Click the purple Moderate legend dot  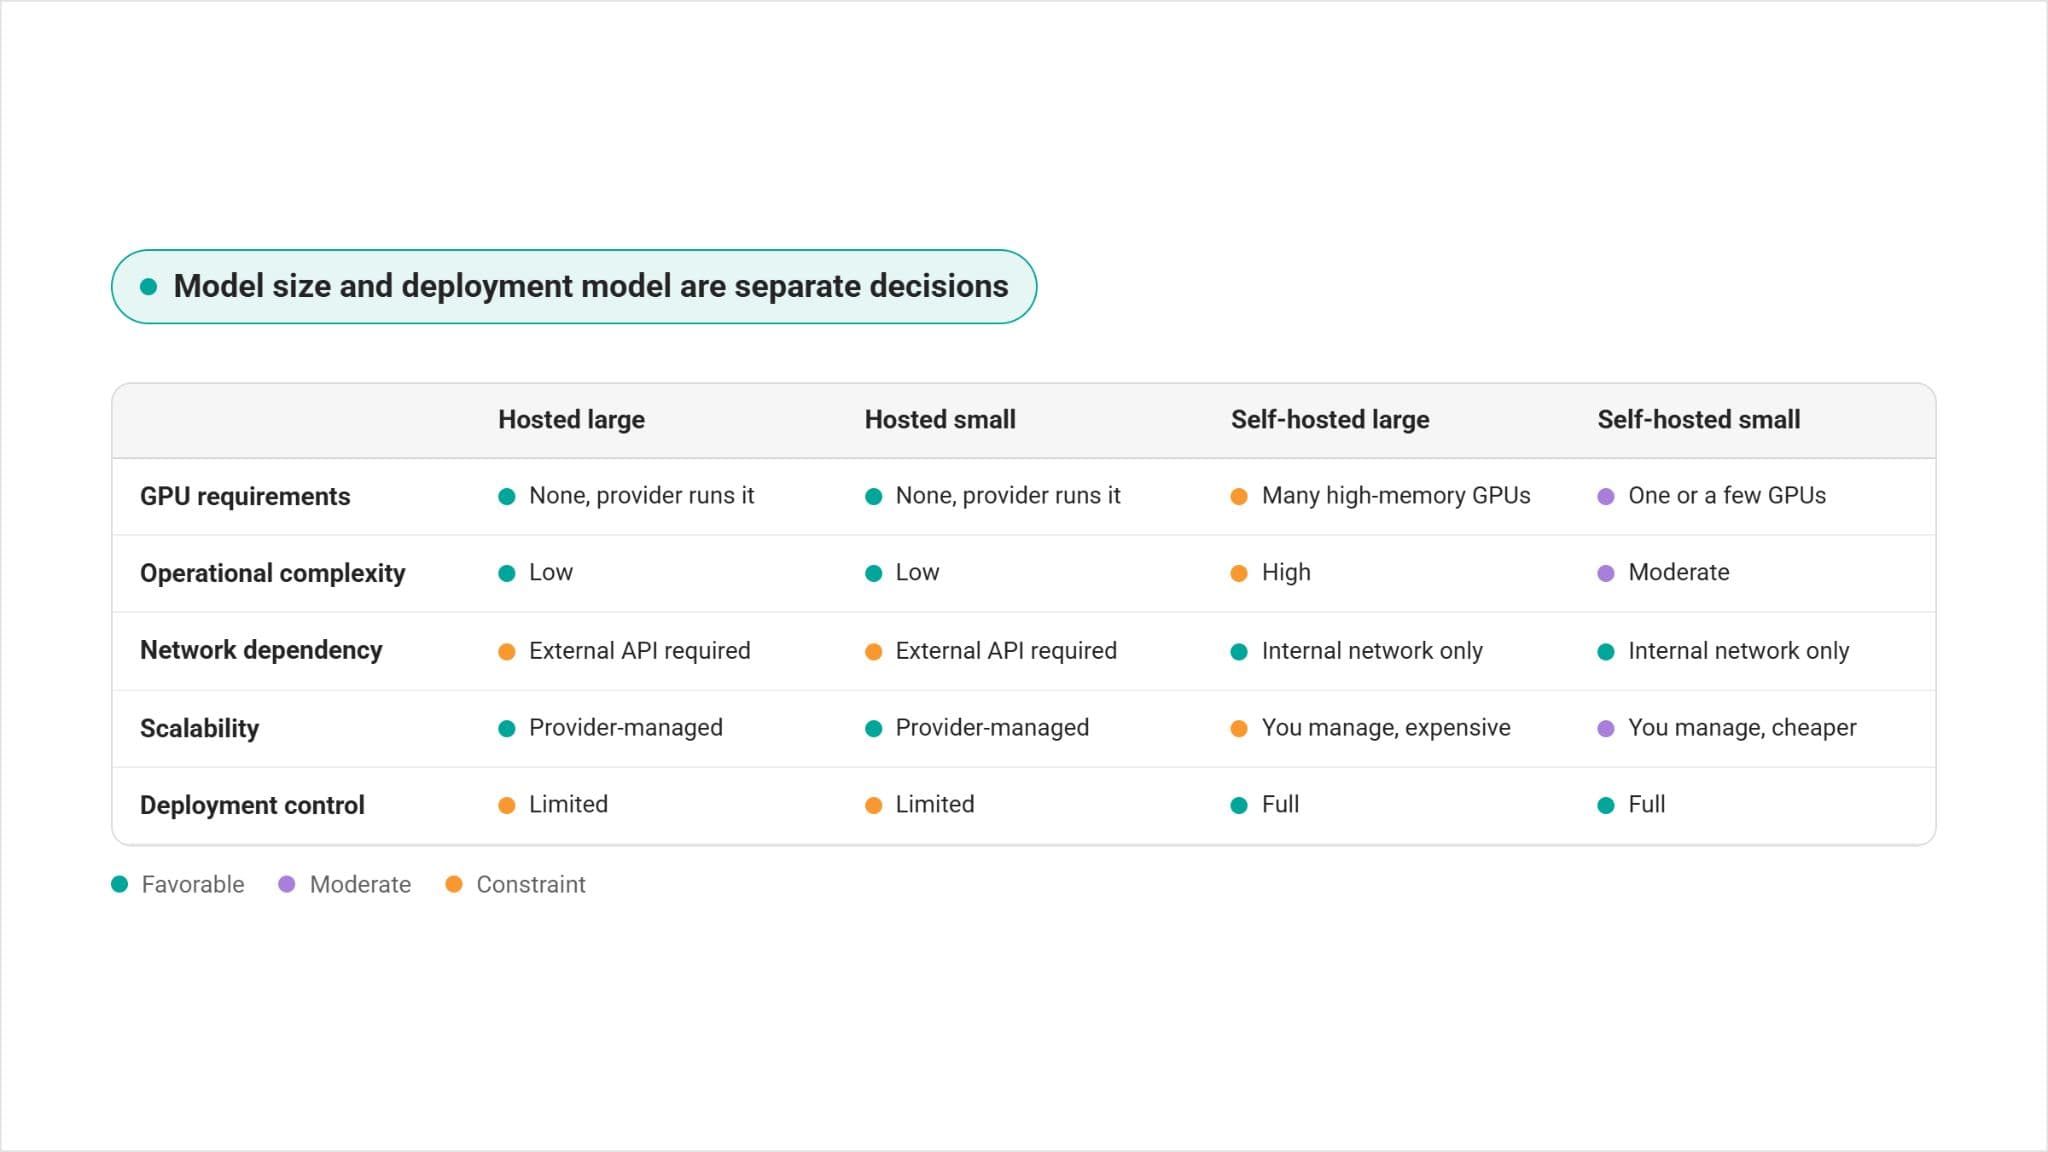[287, 884]
